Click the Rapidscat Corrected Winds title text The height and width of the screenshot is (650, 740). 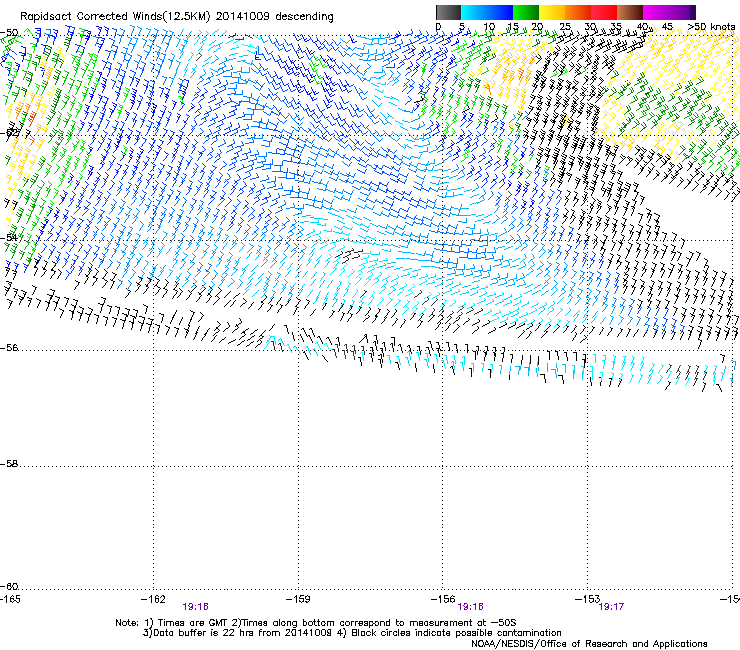(177, 16)
